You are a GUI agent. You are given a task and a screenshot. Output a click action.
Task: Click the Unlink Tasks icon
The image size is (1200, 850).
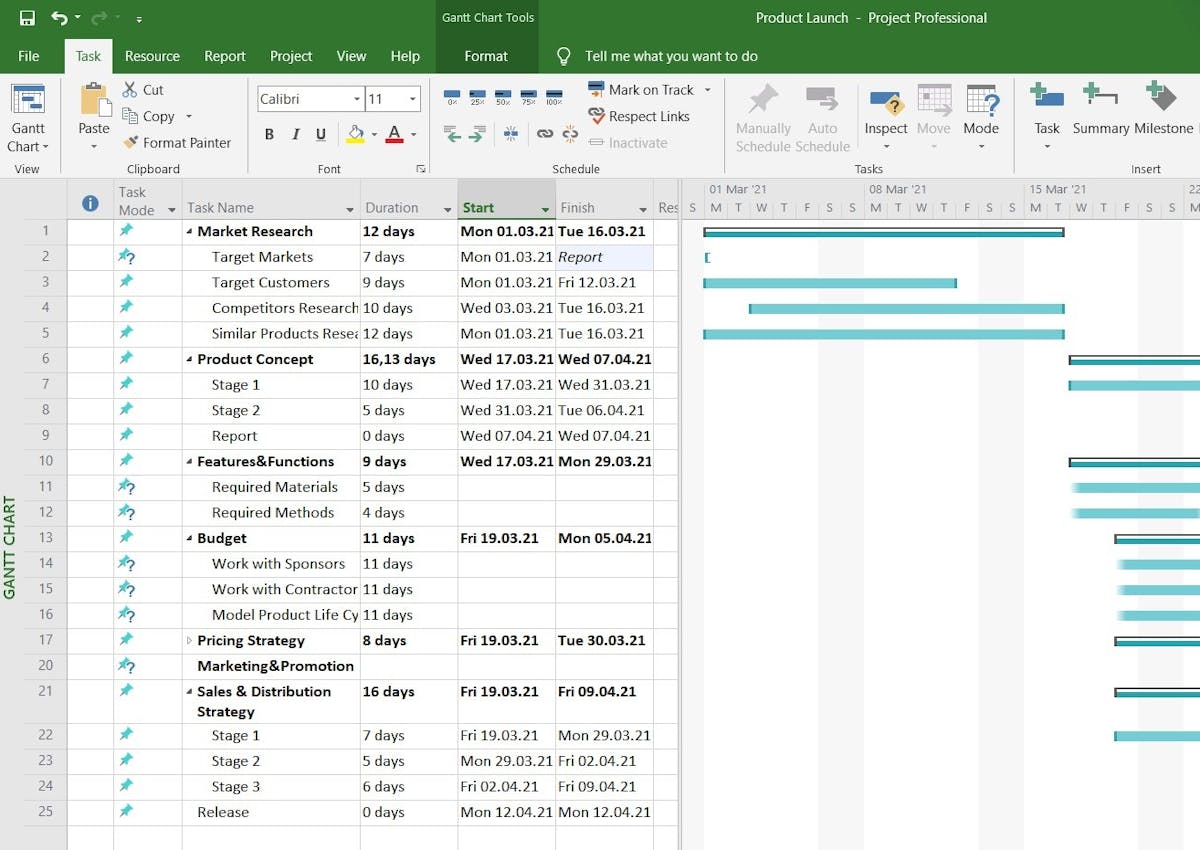tap(570, 133)
